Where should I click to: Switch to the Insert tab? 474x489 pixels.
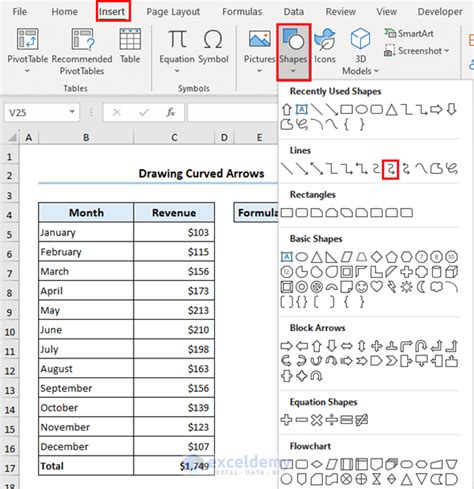pos(112,12)
